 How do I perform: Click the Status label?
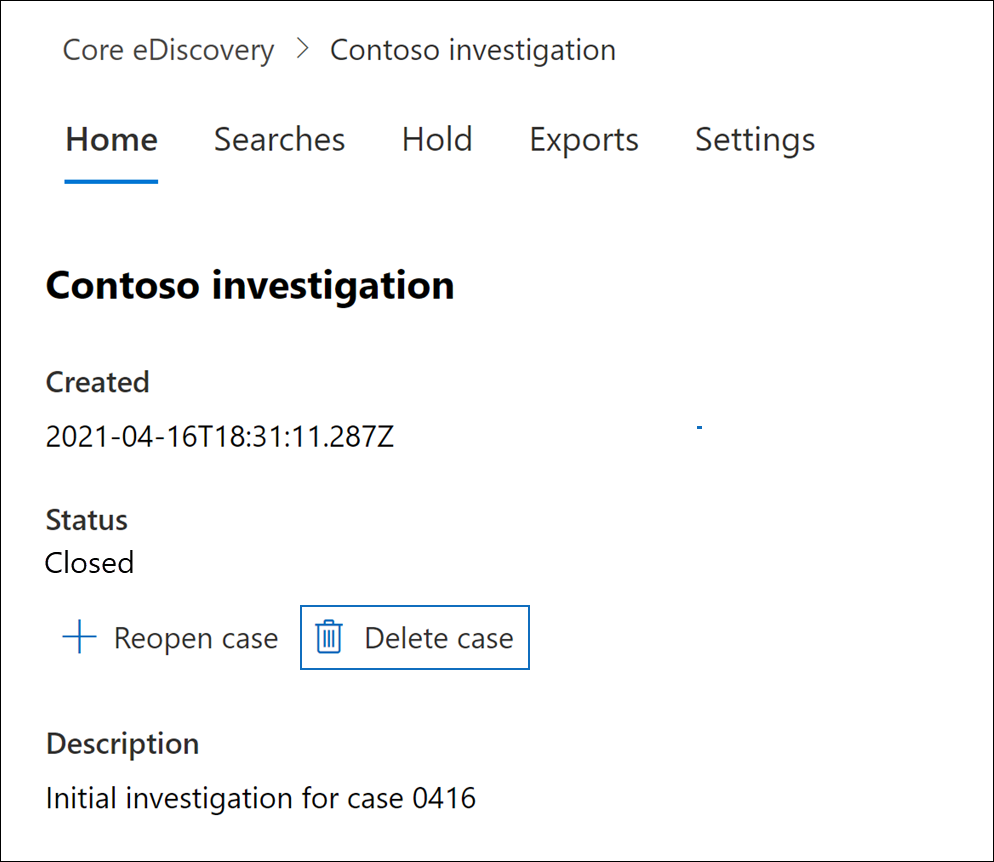[87, 520]
